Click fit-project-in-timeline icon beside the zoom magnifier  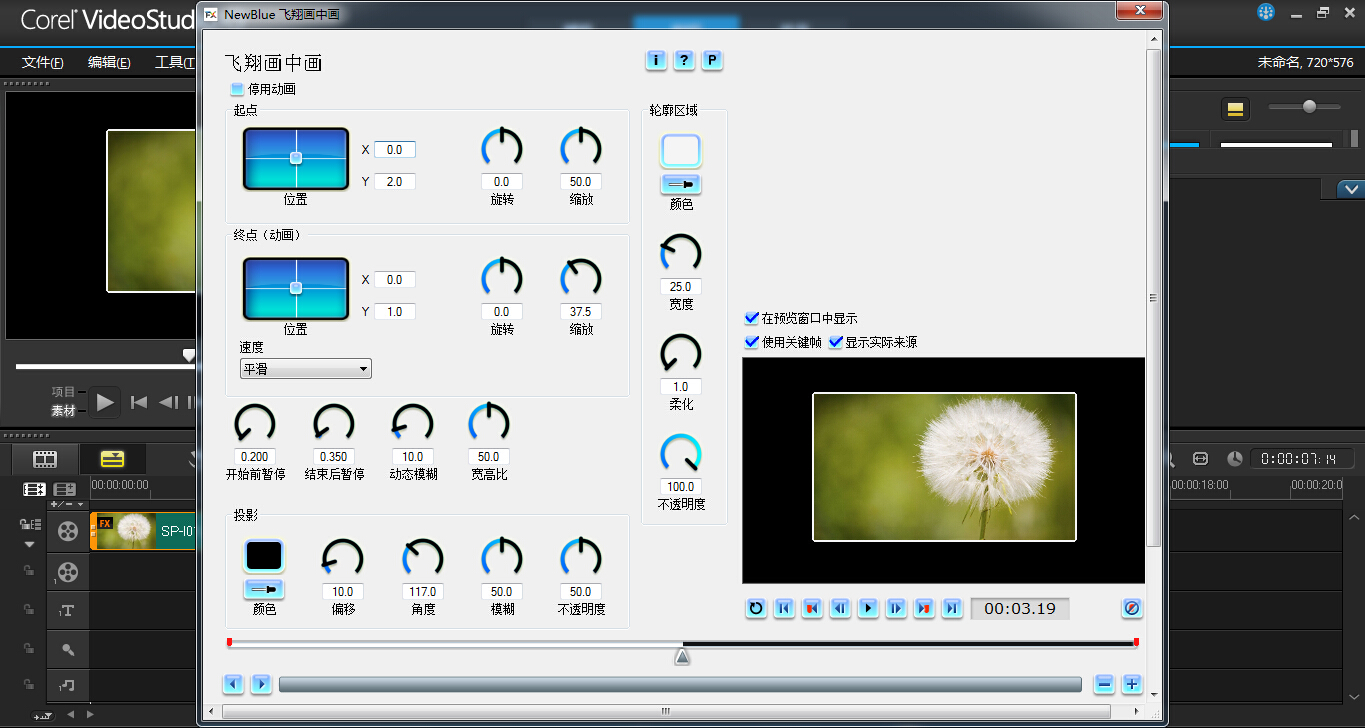(1201, 458)
